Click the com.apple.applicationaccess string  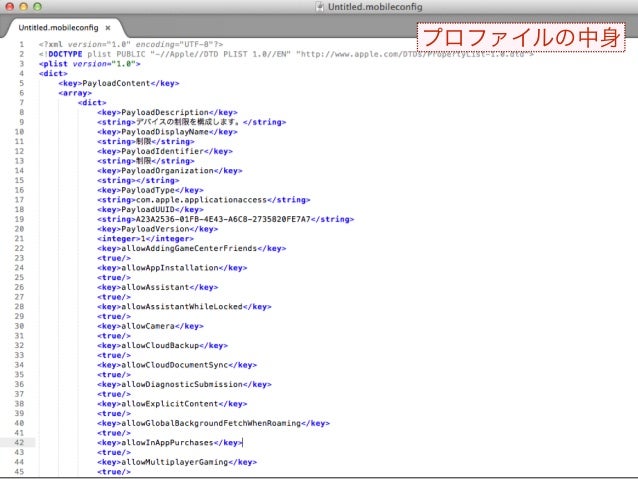pos(201,200)
